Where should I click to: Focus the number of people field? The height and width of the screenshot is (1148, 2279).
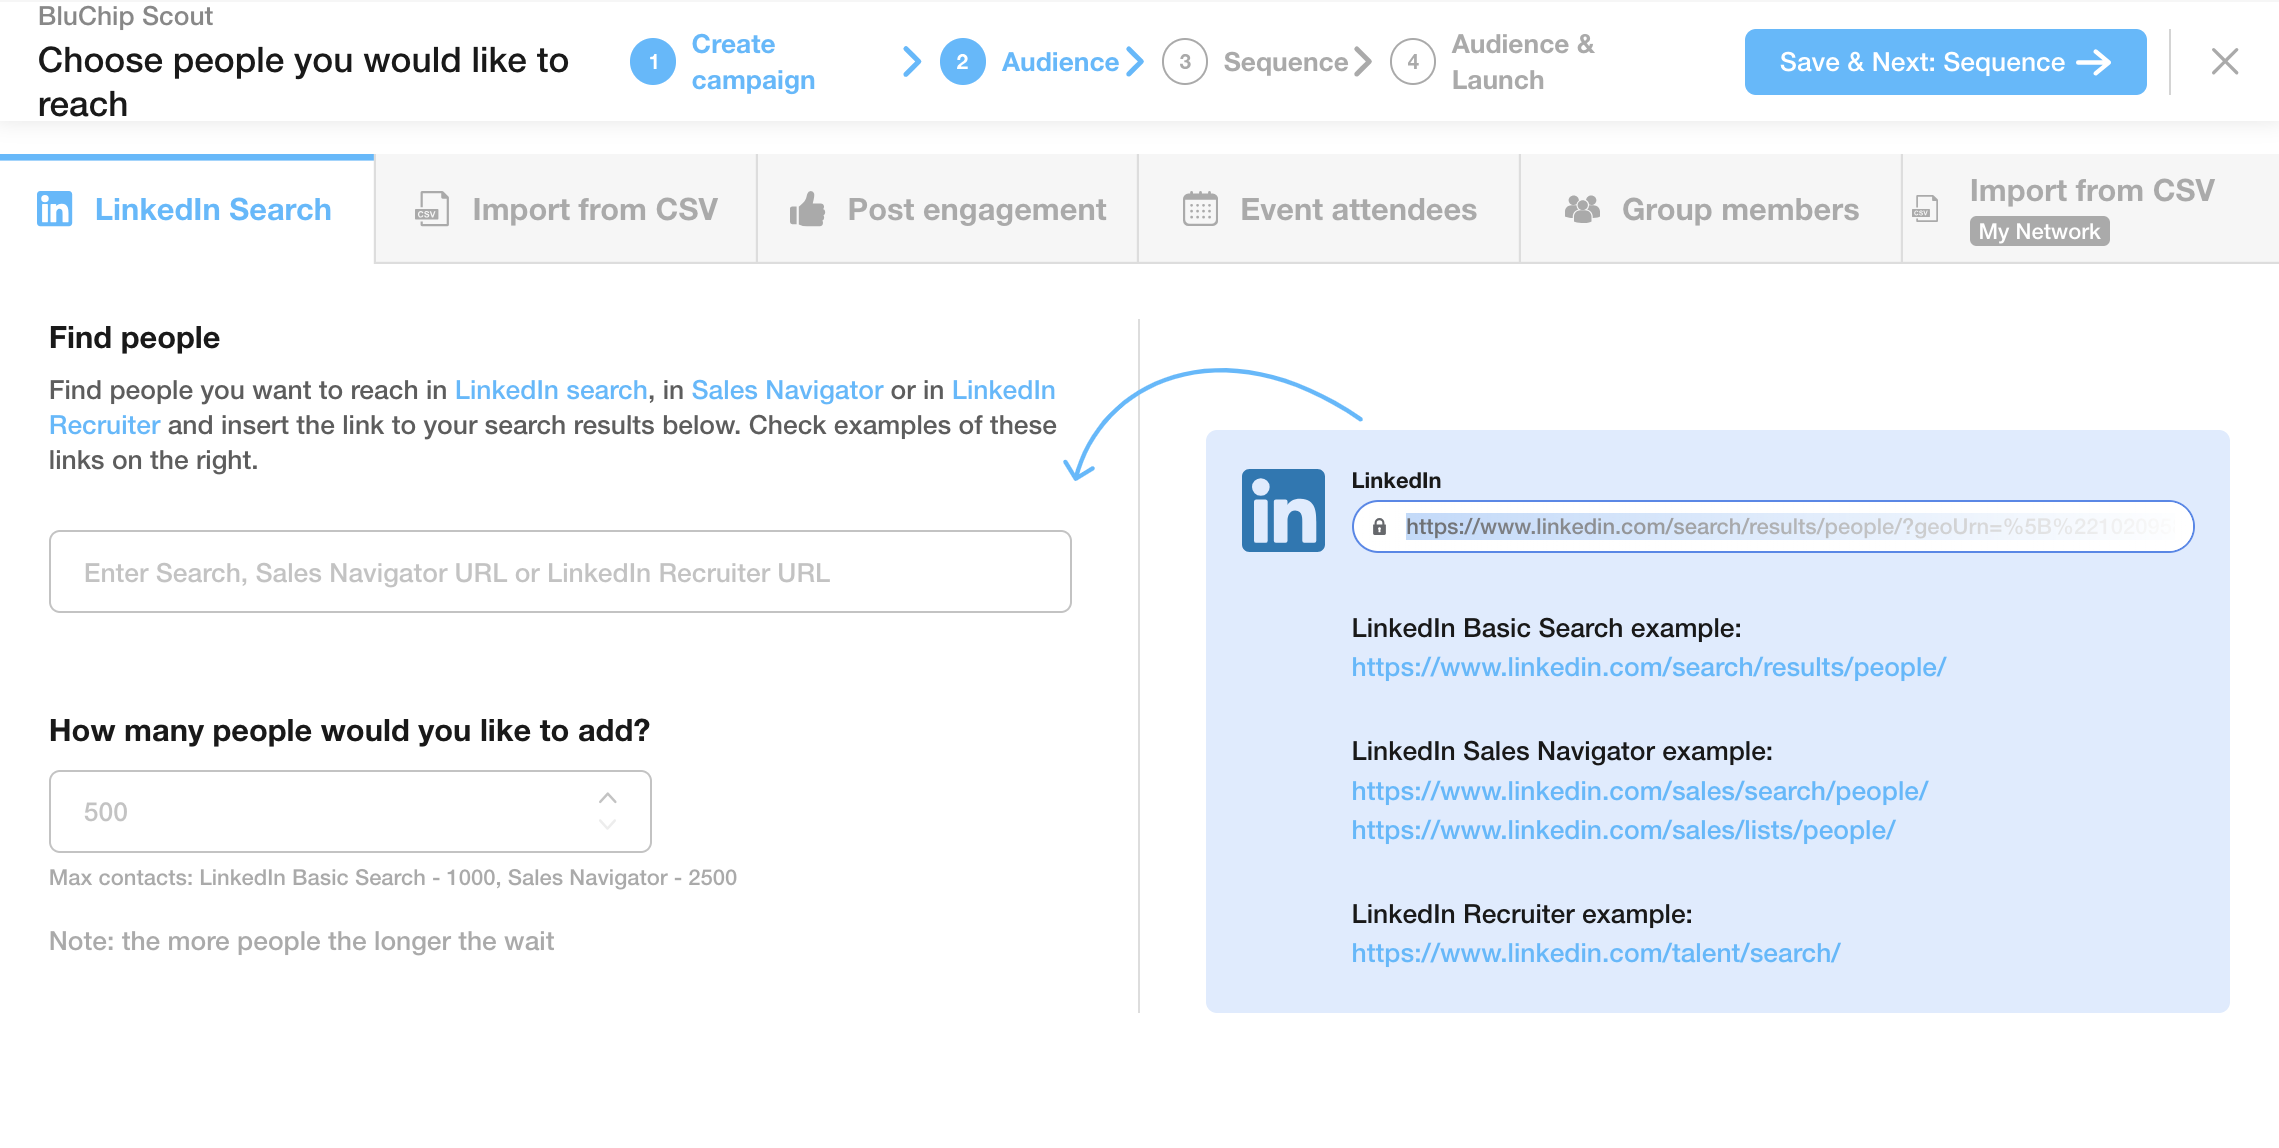point(350,812)
